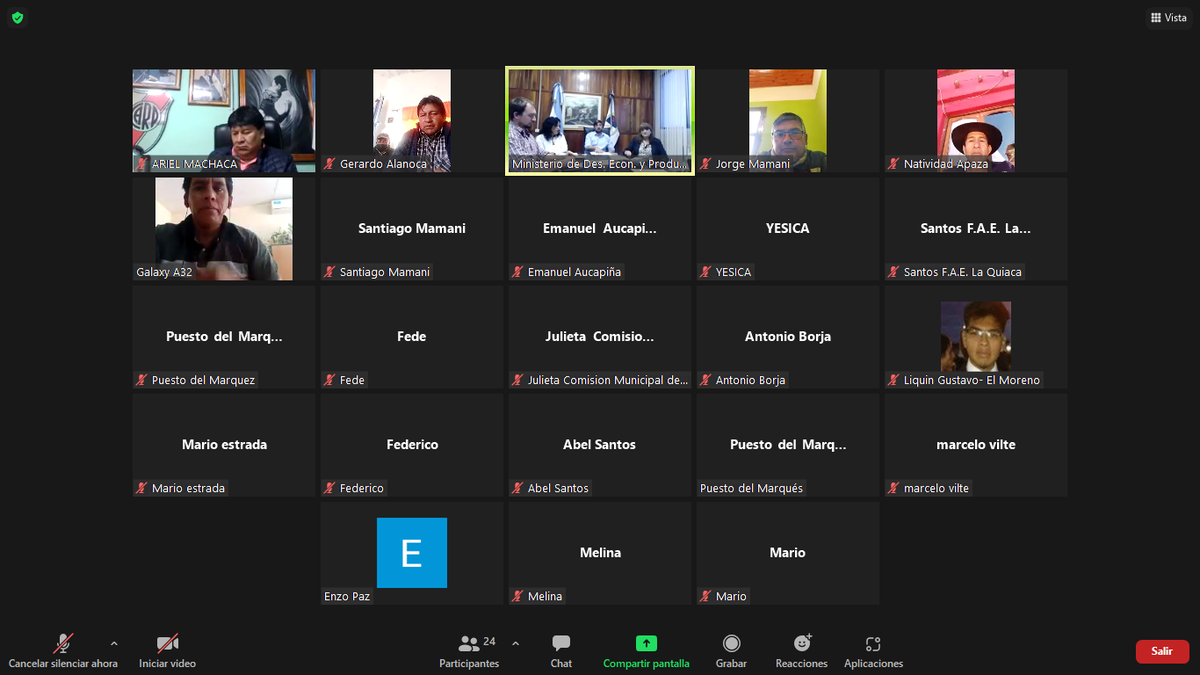Click muted mic icon beside Jorge Mamani label
Viewport: 1200px width, 675px height.
coord(706,164)
